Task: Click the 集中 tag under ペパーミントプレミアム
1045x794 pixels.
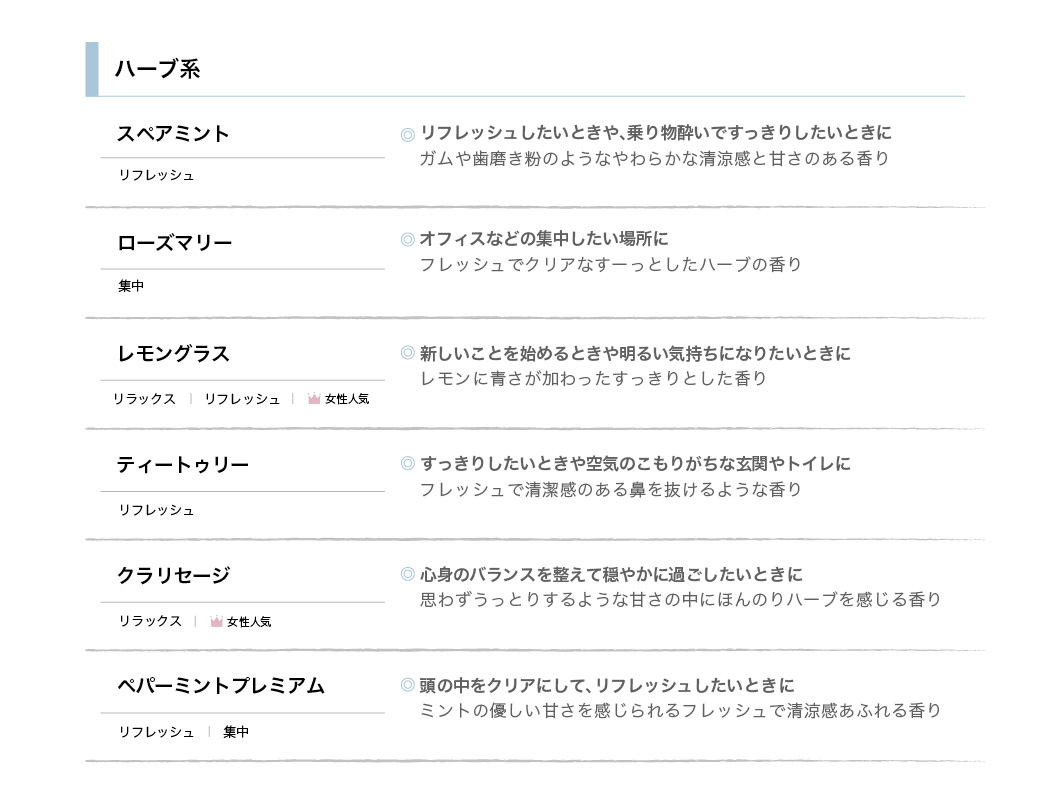Action: [236, 732]
